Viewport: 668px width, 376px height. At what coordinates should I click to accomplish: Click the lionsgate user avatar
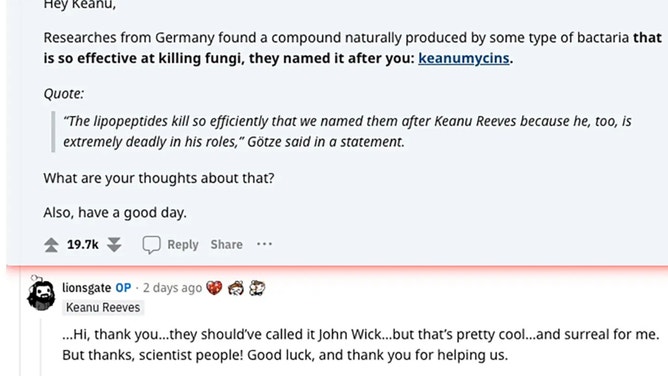[x=41, y=294]
